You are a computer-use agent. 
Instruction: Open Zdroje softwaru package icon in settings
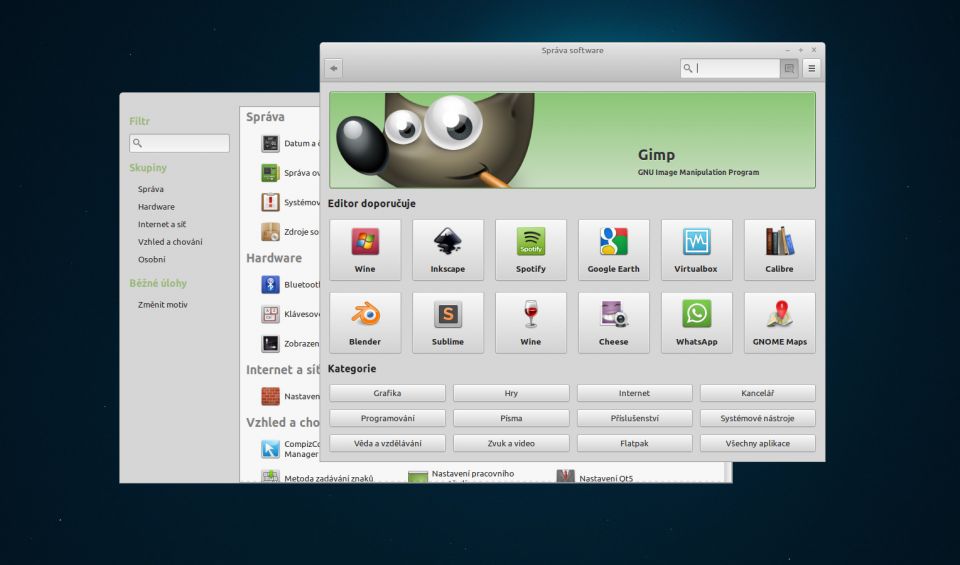point(270,231)
